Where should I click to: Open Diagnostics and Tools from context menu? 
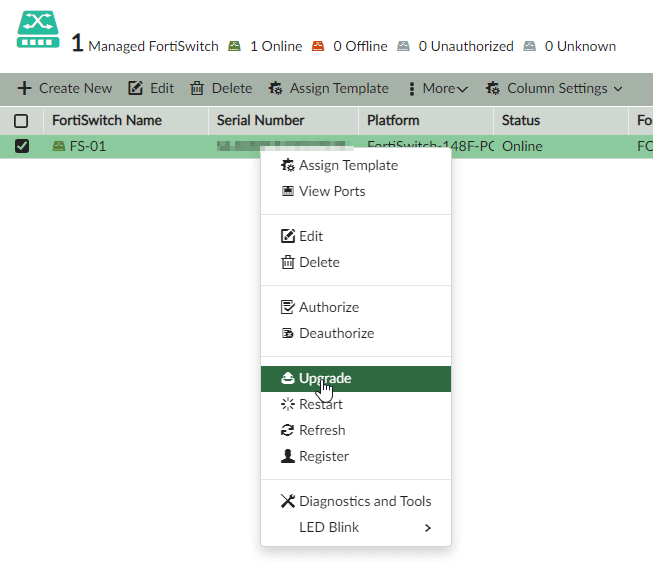(x=356, y=501)
